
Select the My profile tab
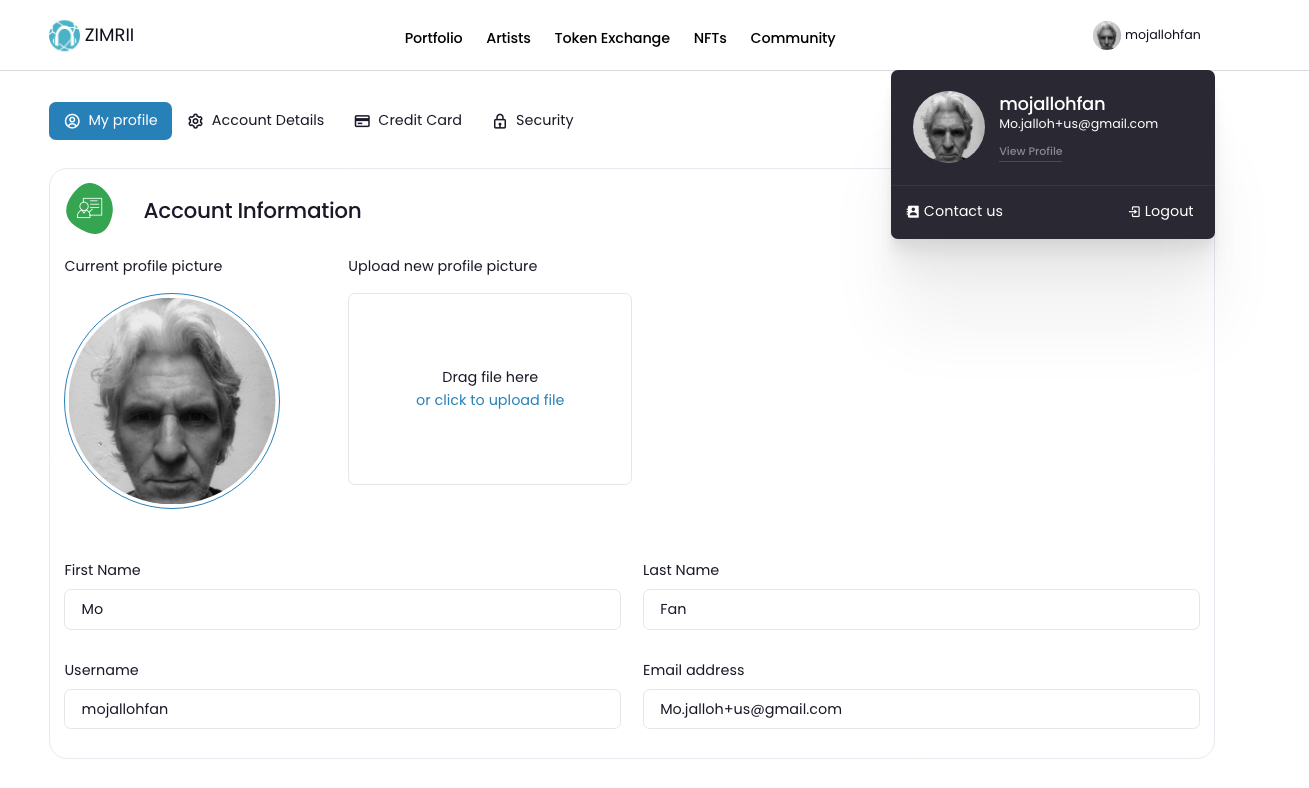tap(110, 121)
